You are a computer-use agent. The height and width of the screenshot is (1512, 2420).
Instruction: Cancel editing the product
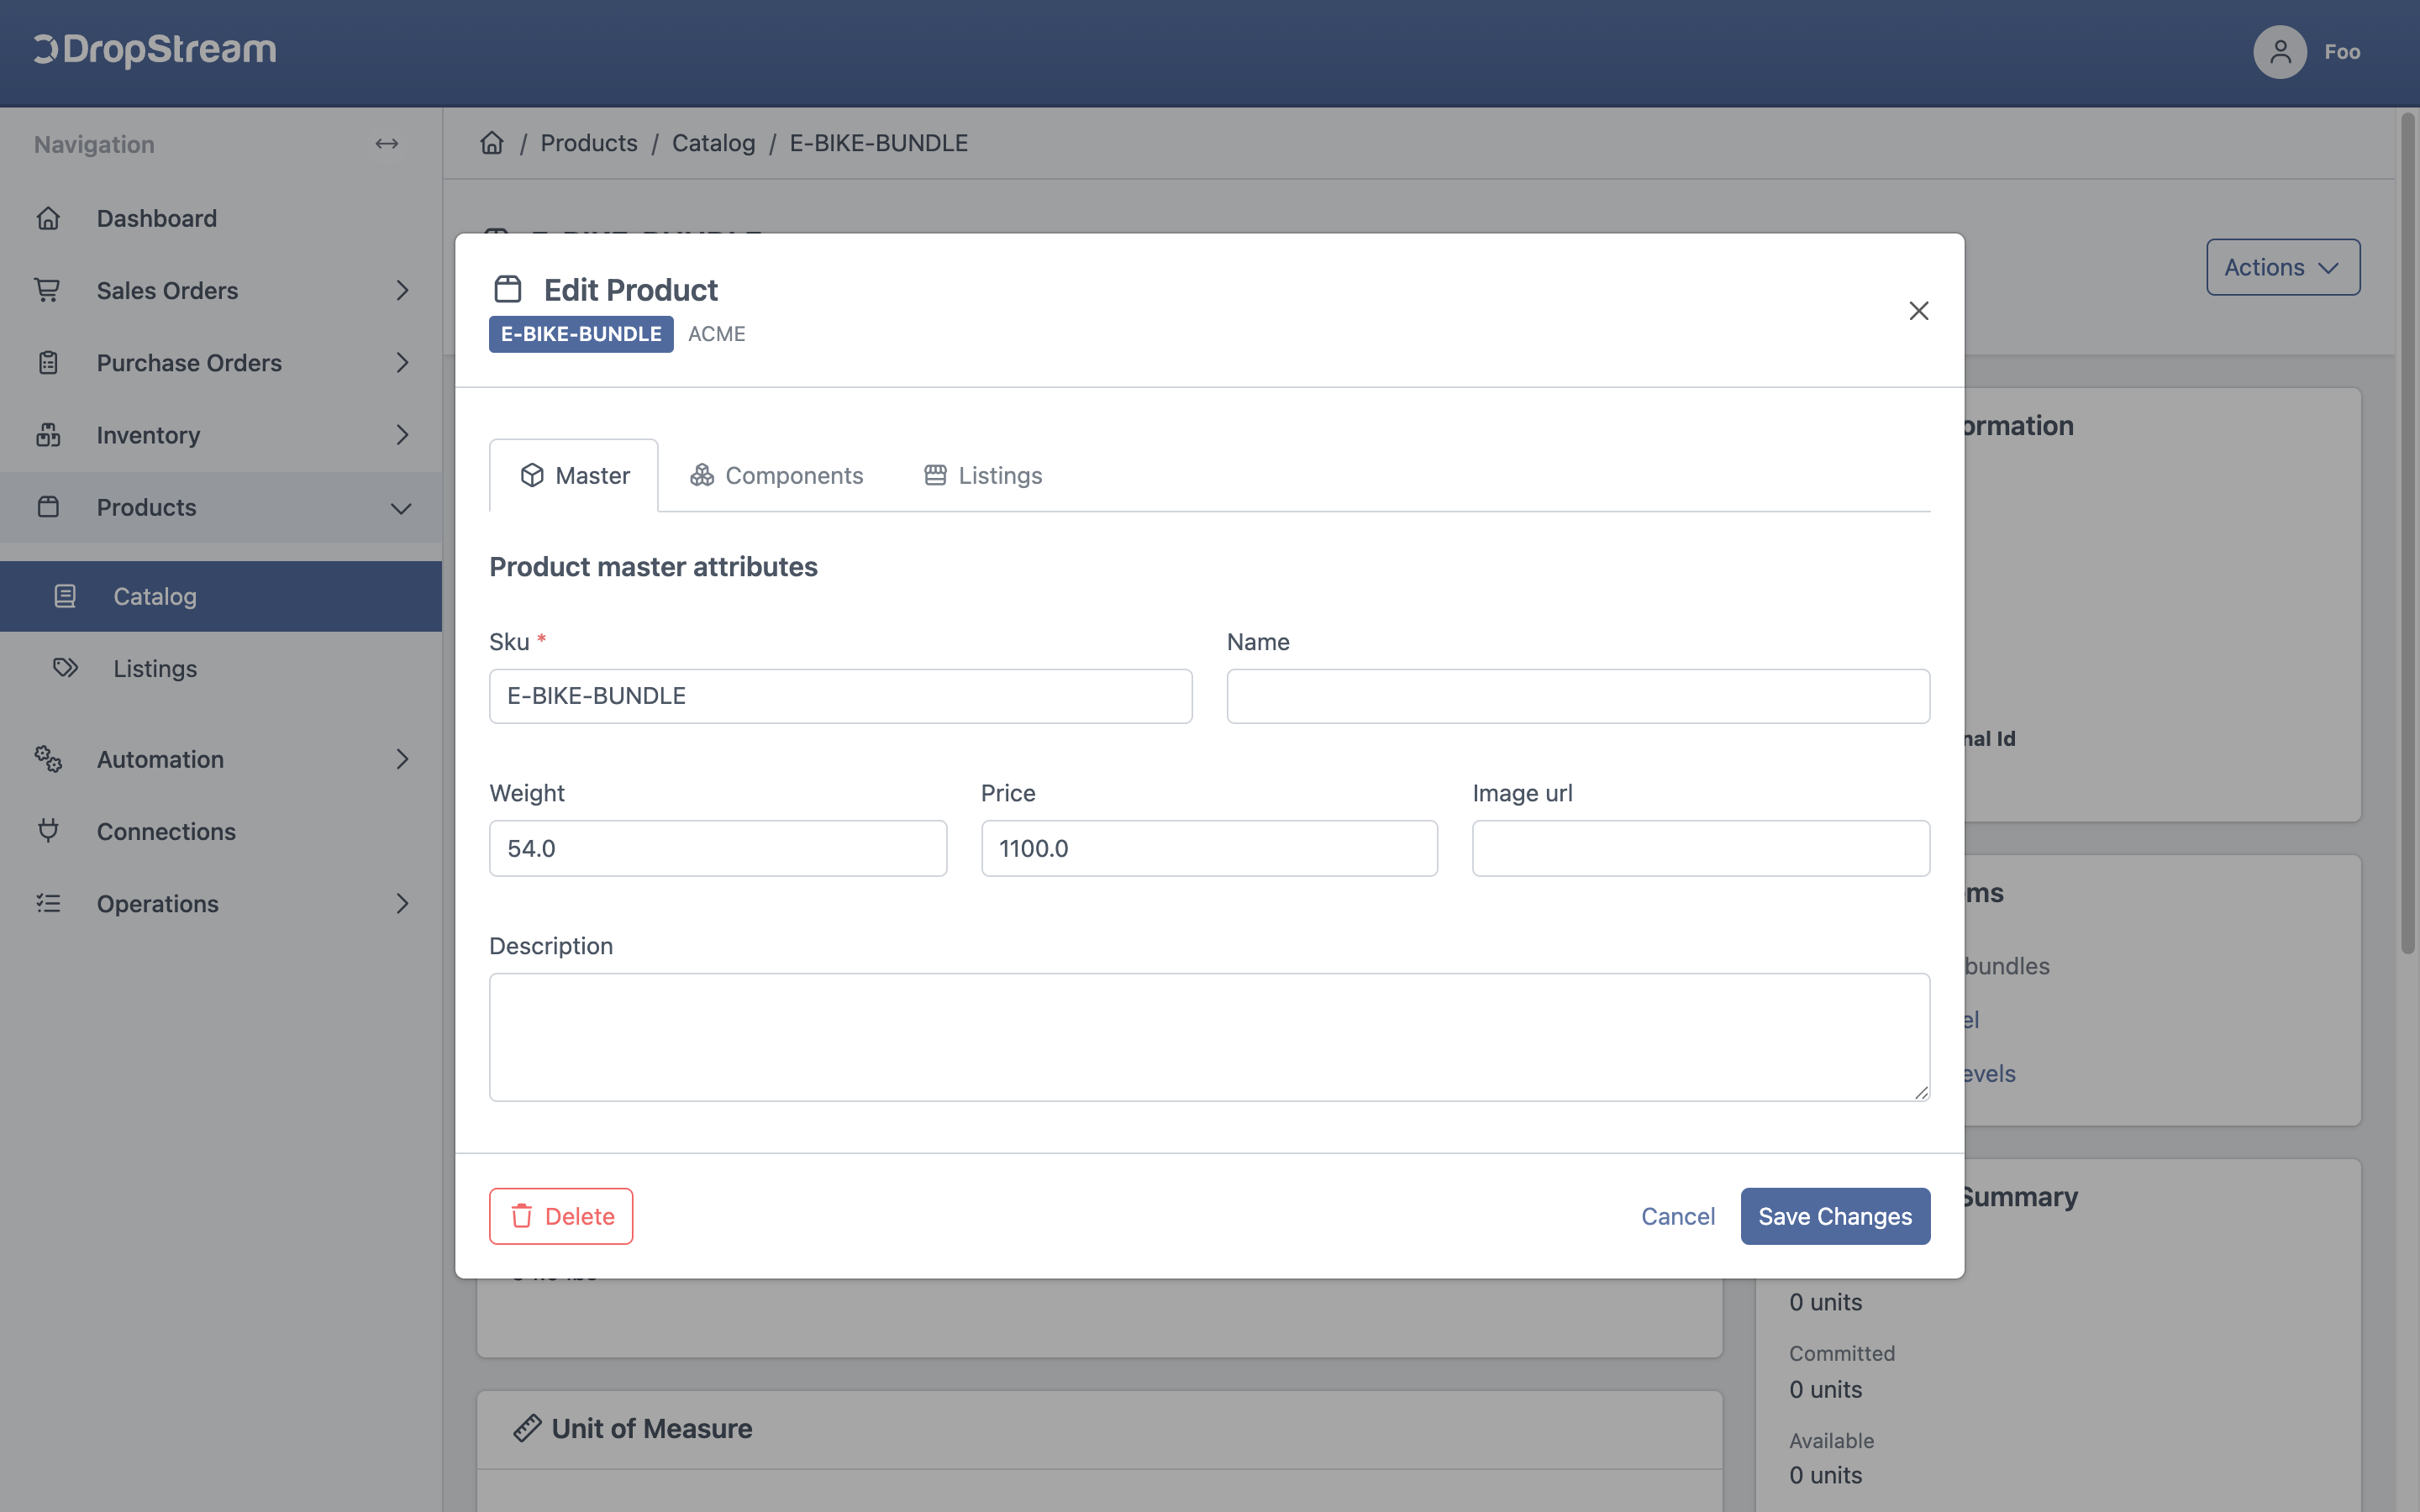click(x=1677, y=1216)
